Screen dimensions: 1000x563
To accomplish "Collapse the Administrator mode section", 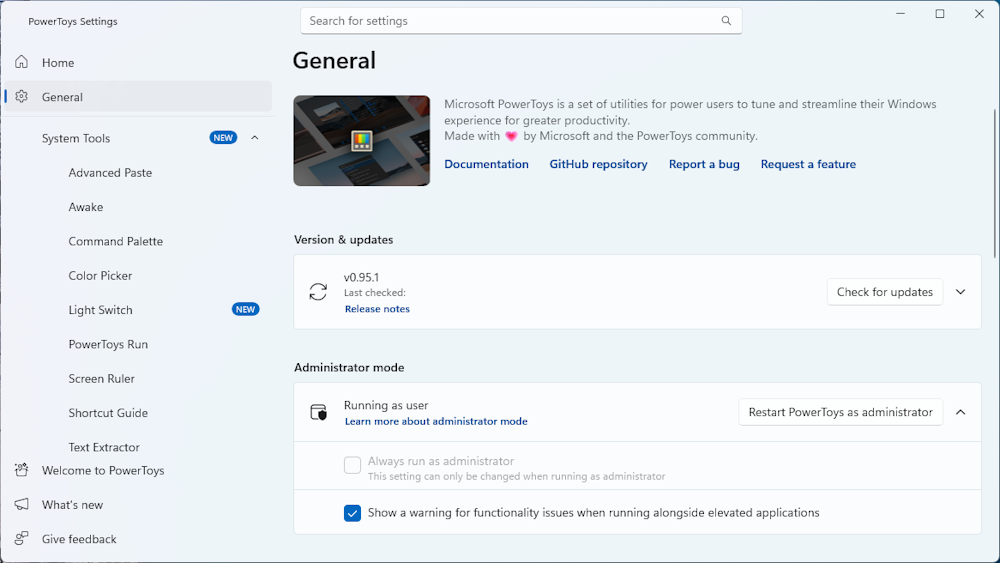I will [960, 412].
